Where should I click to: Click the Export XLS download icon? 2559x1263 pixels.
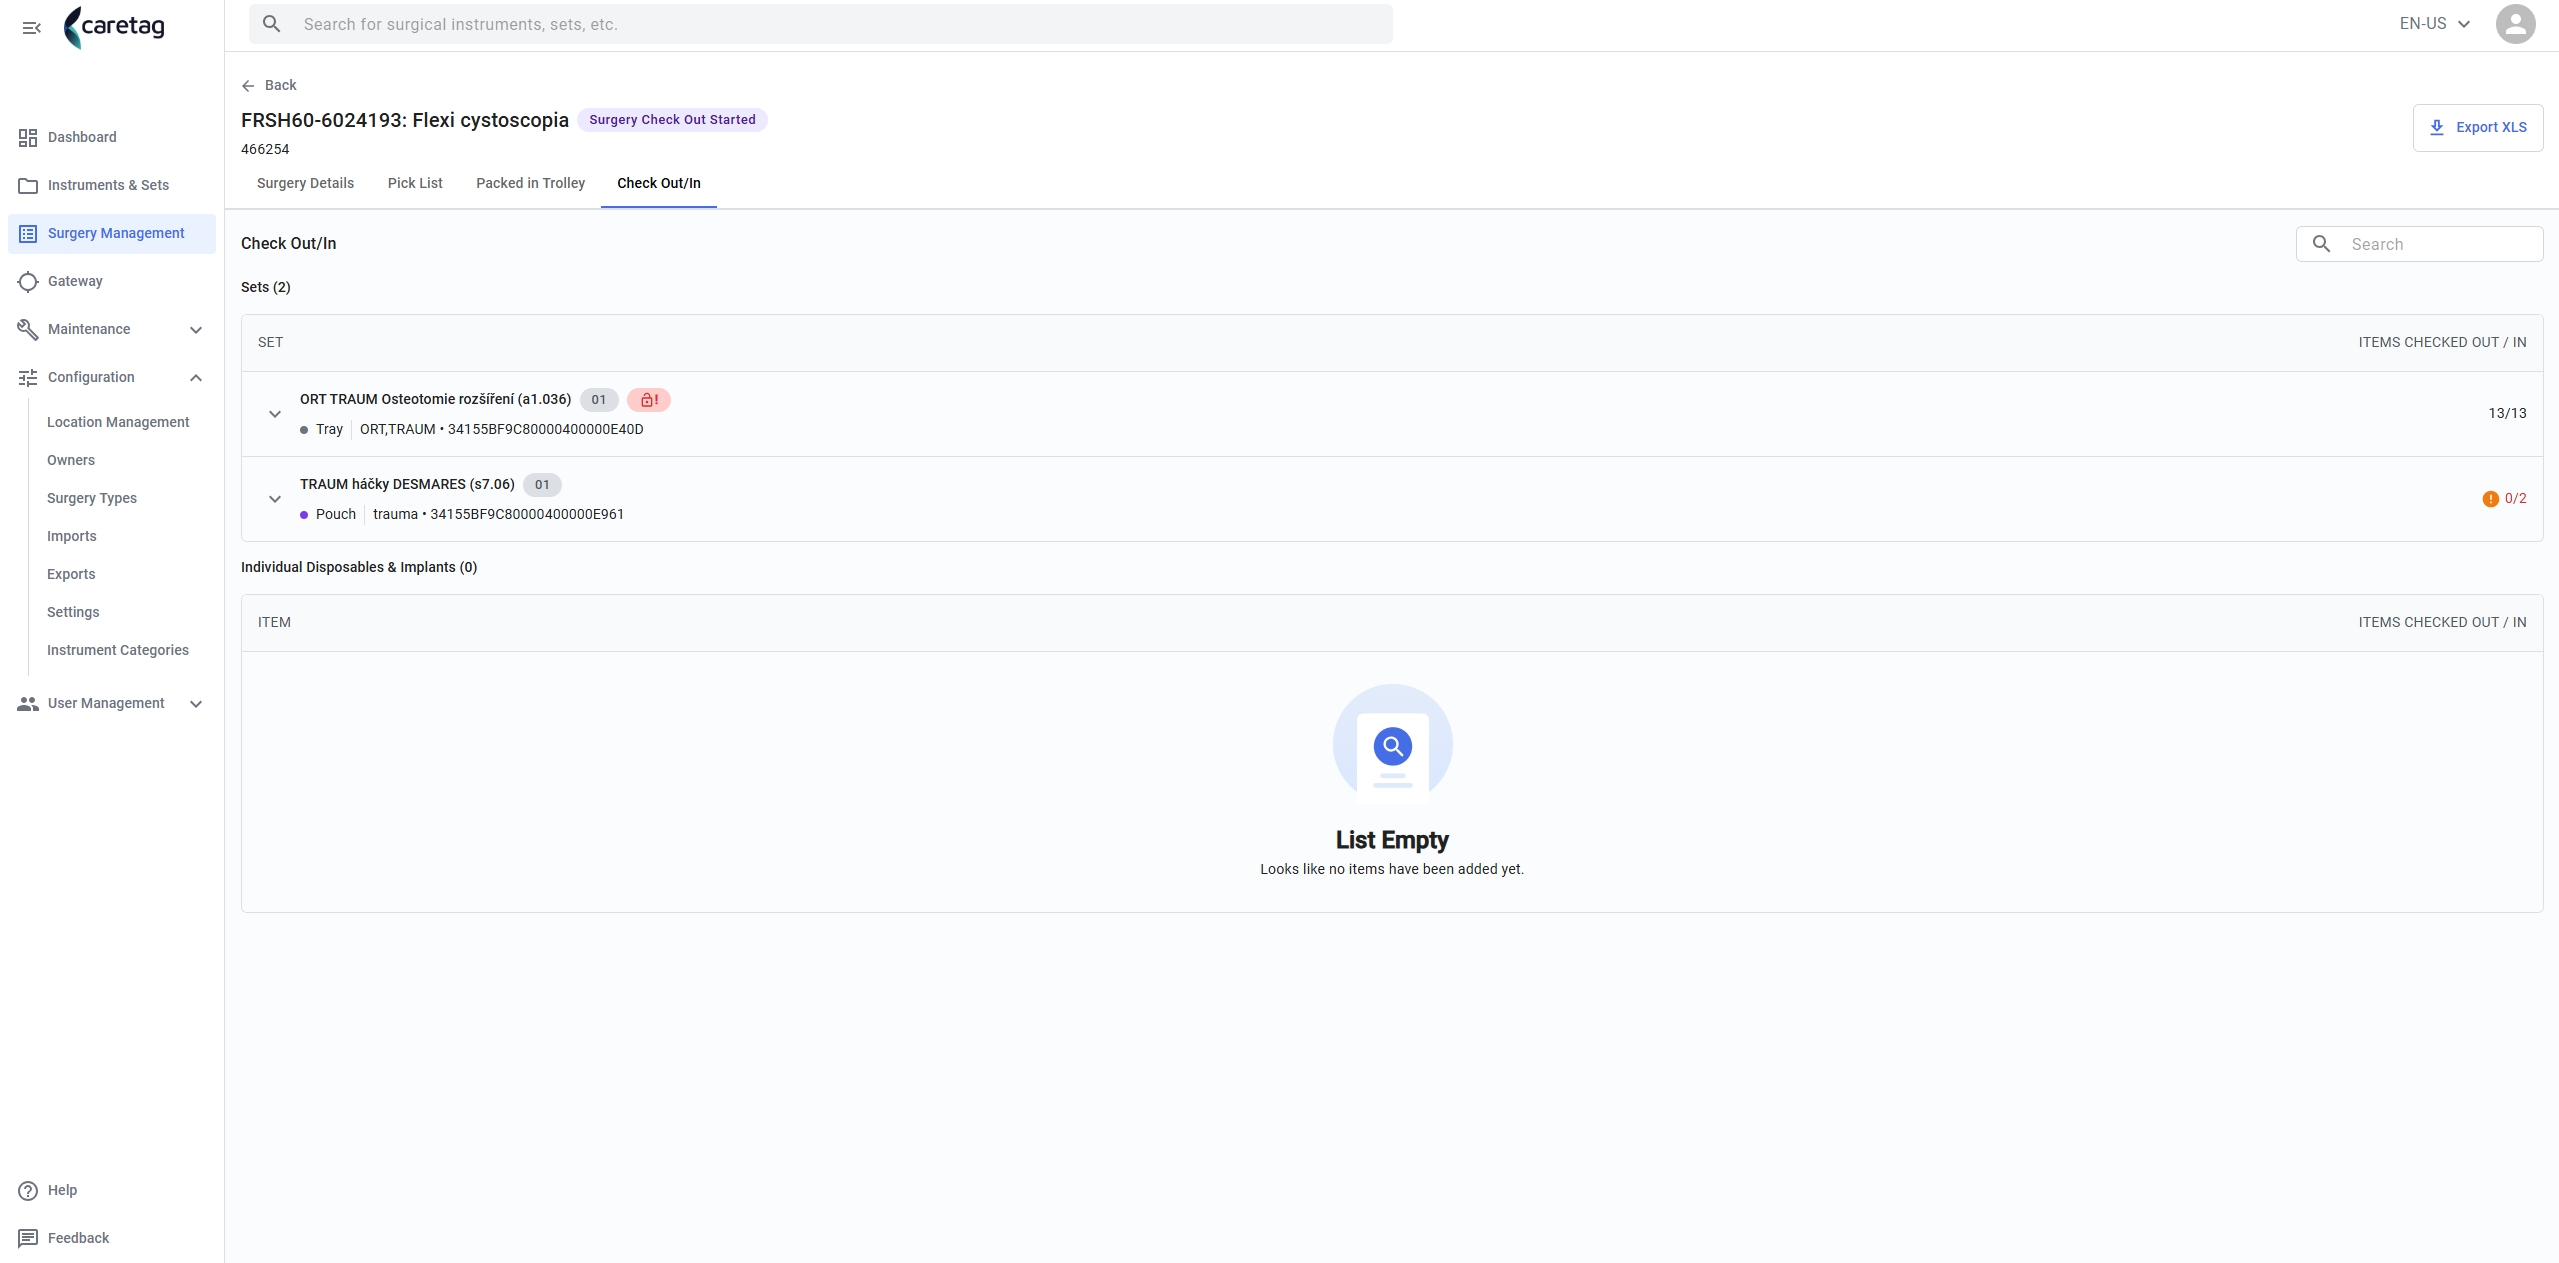(2437, 128)
